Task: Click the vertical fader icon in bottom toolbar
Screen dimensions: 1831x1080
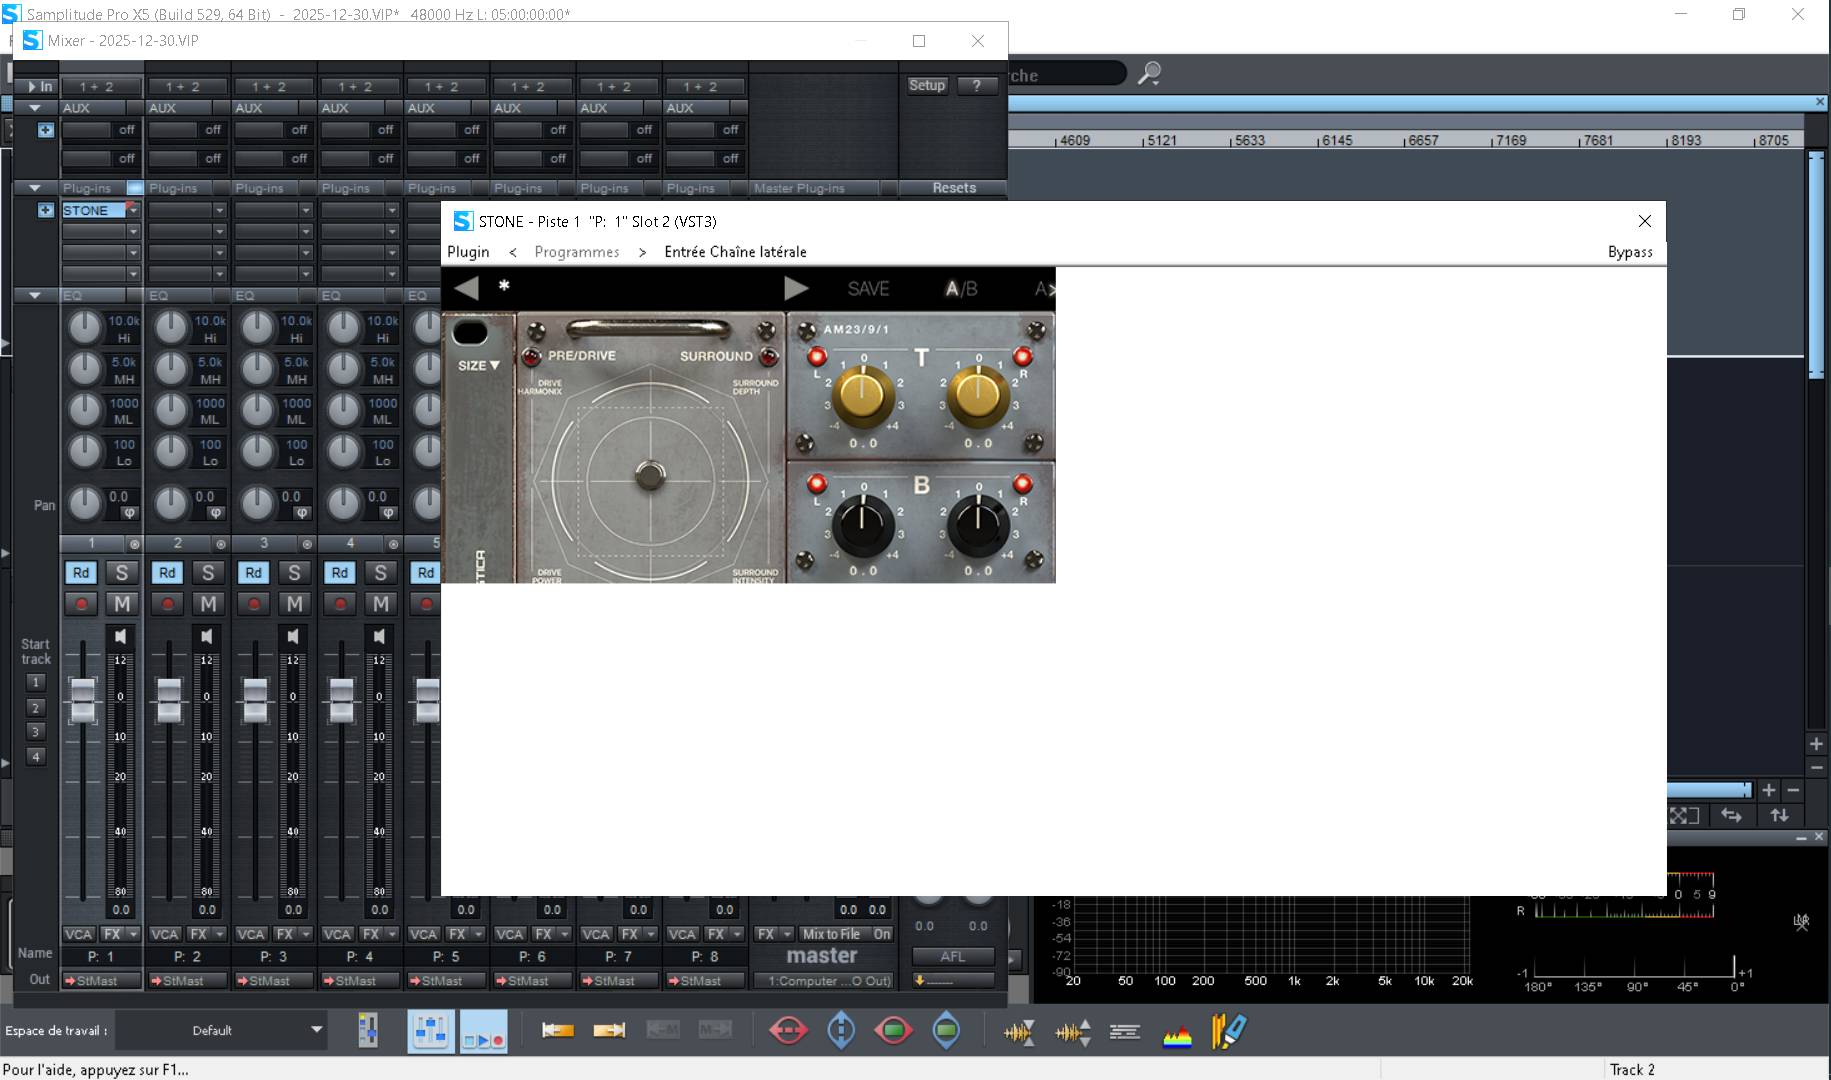Action: [368, 1031]
